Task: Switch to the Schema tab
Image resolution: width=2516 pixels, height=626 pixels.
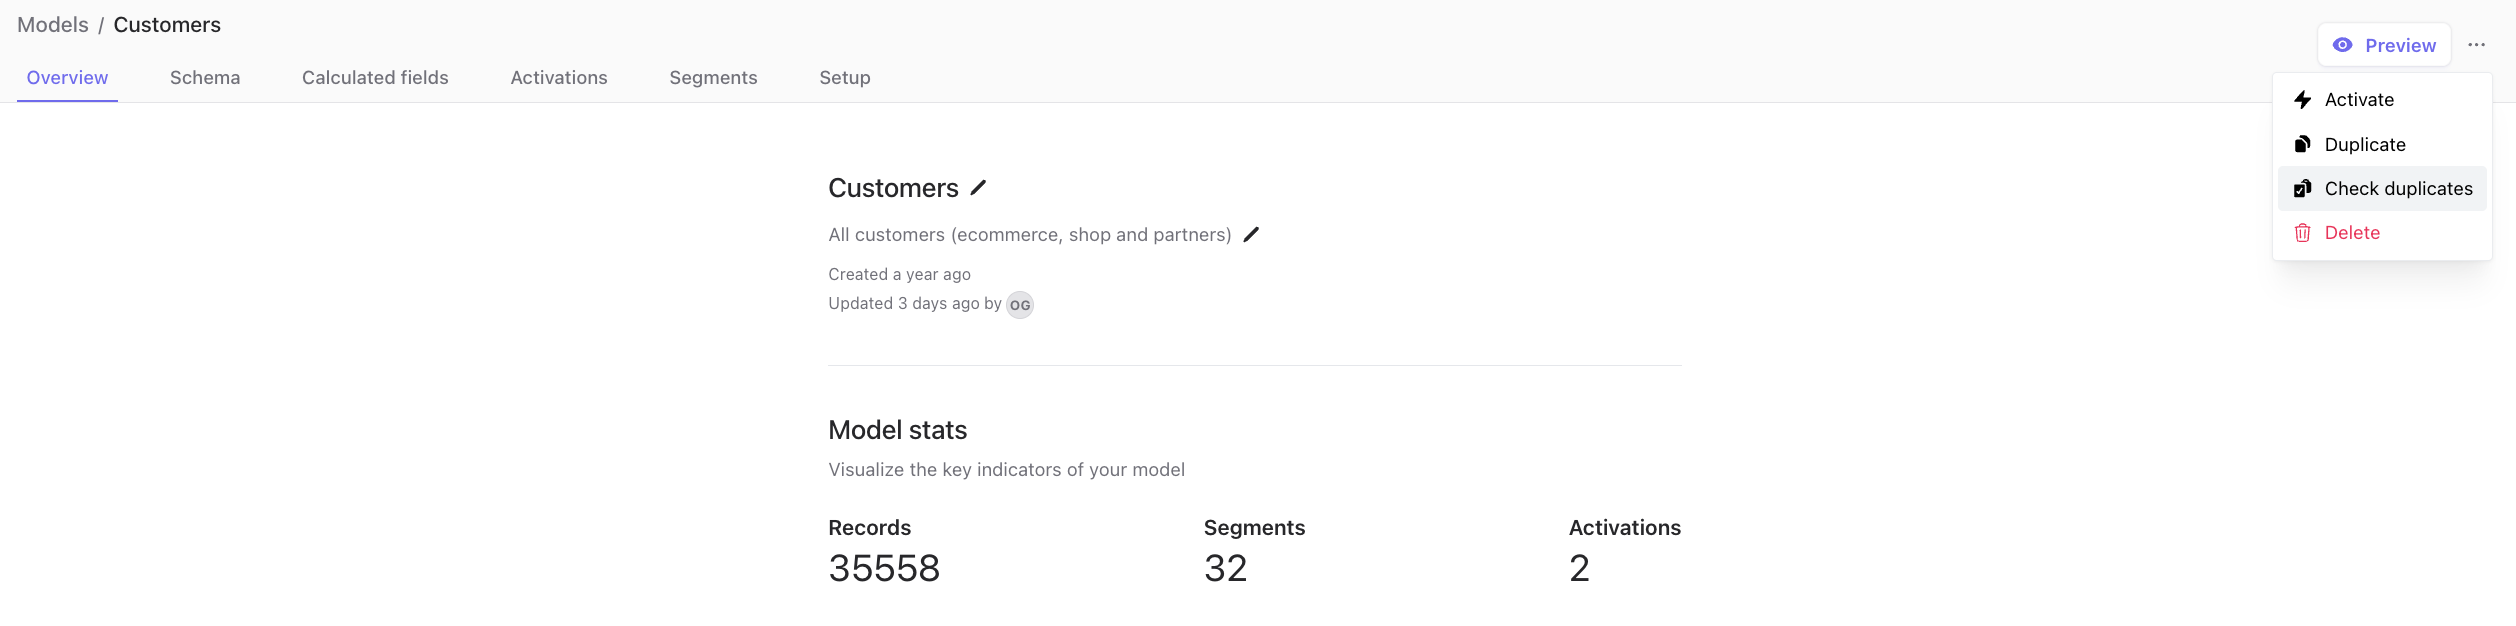Action: 205,78
